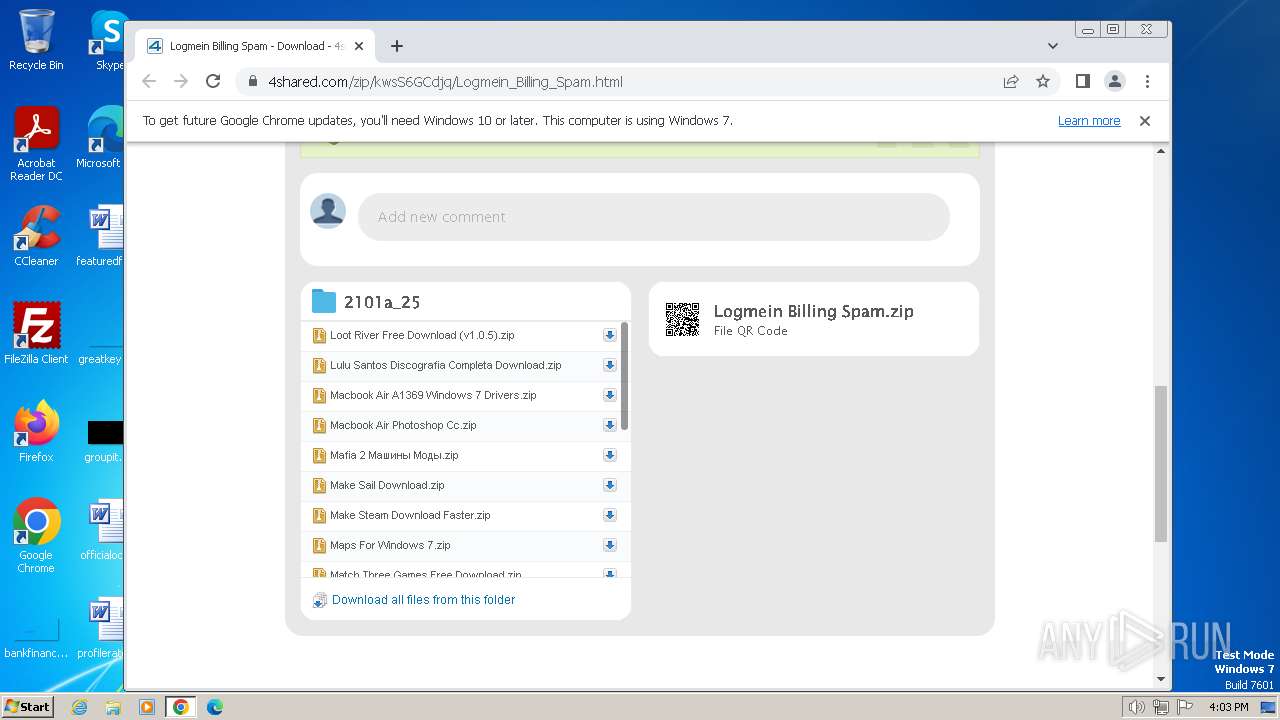The height and width of the screenshot is (720, 1280).
Task: Download Make Sail Download zip arrow
Action: click(x=609, y=486)
